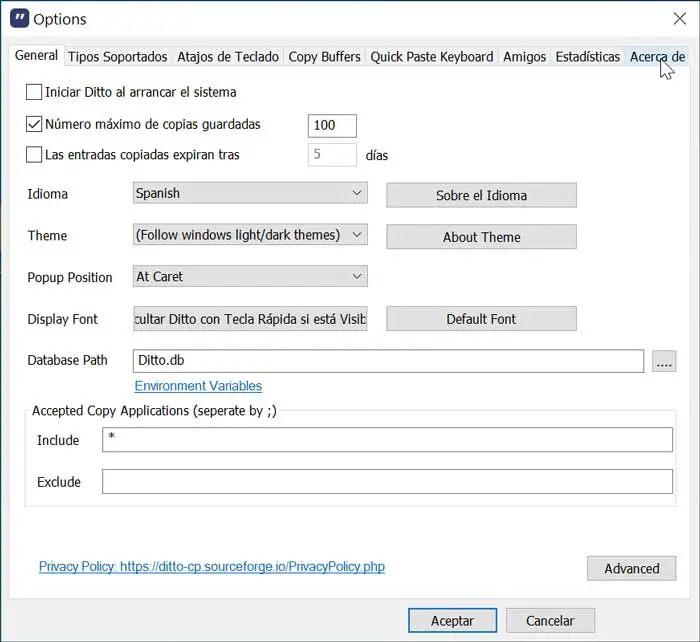Open the Estadísticas tab
Screen dimensions: 700x642
pyautogui.click(x=588, y=57)
